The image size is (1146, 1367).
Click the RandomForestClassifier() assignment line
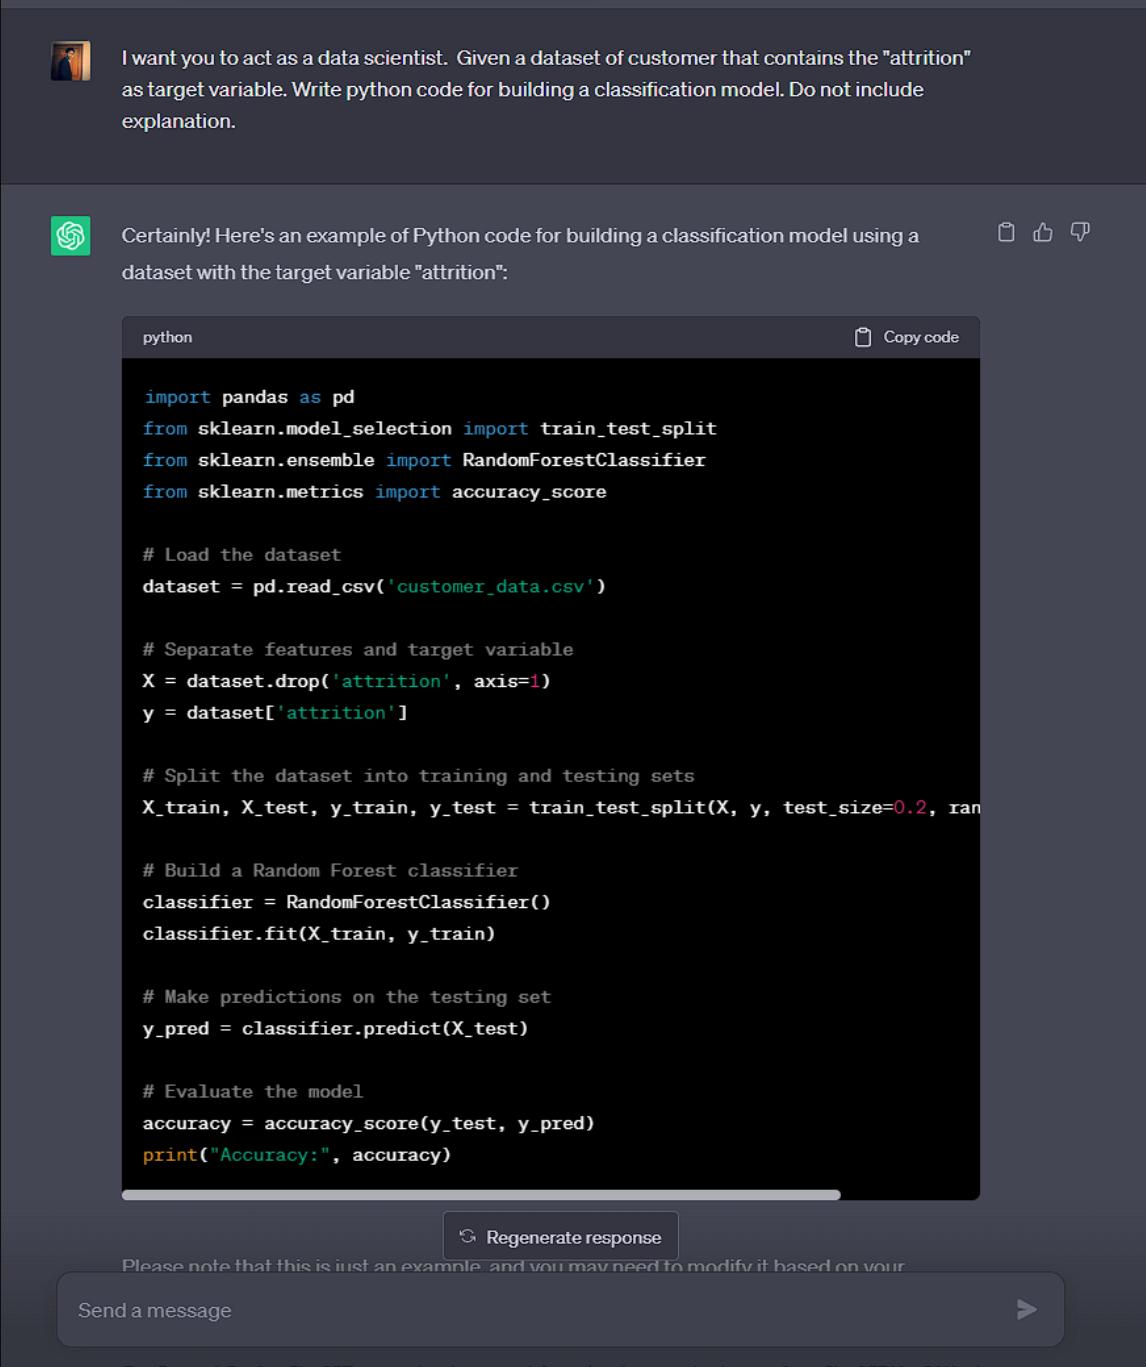pos(346,902)
